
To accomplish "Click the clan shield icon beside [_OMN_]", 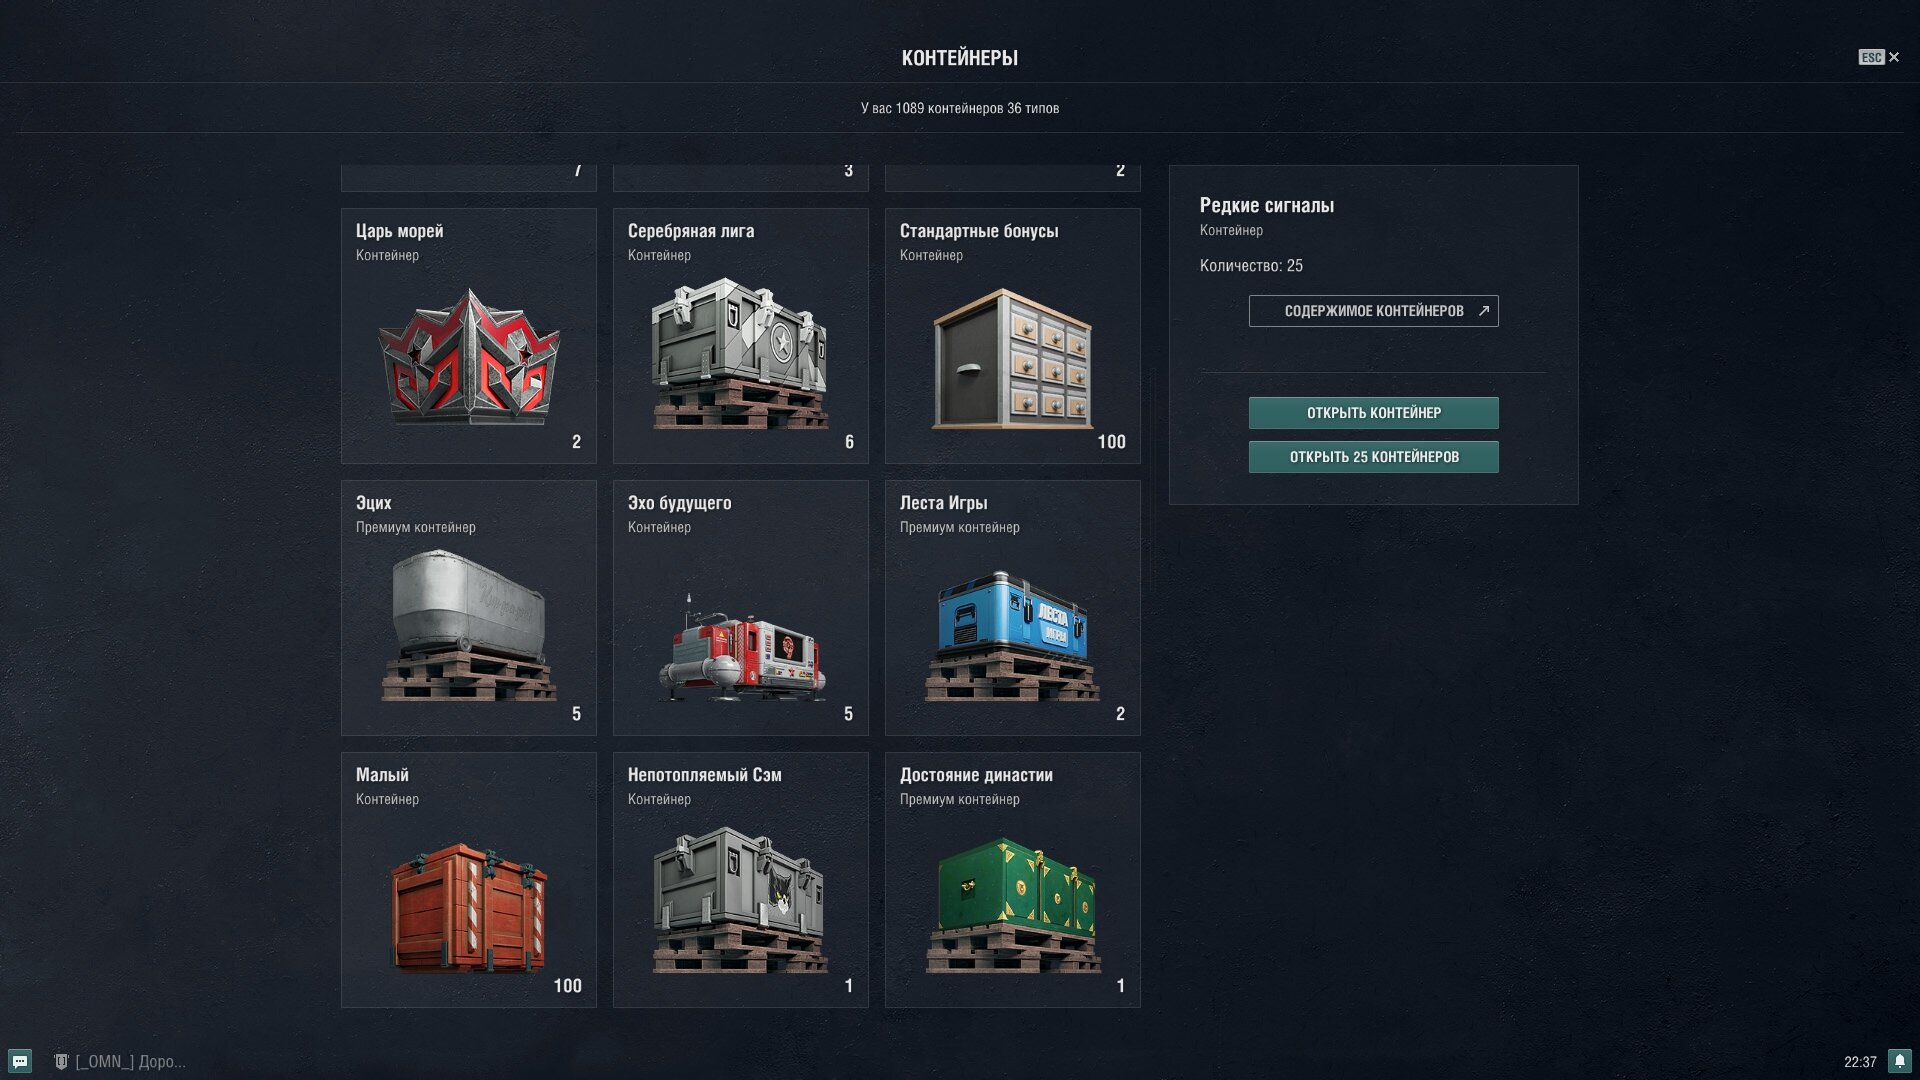I will [x=61, y=1062].
